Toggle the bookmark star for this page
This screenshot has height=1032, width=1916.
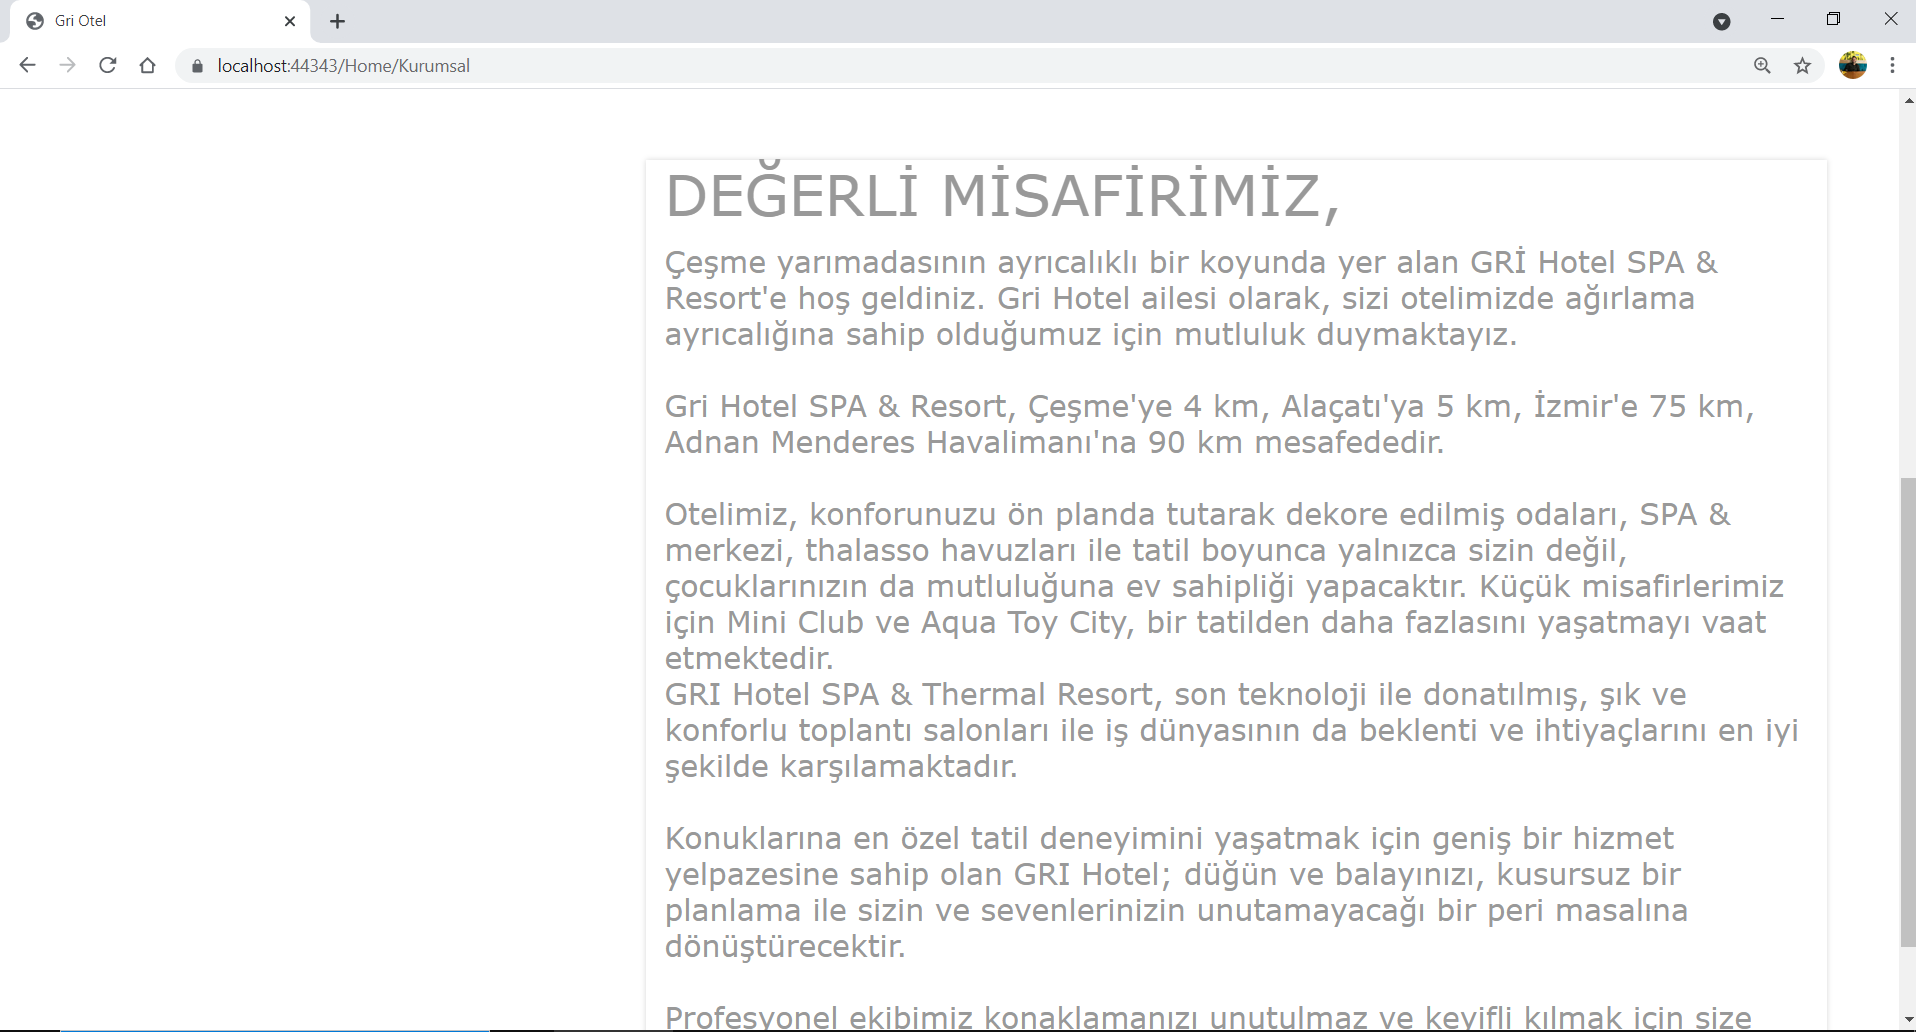click(x=1802, y=66)
